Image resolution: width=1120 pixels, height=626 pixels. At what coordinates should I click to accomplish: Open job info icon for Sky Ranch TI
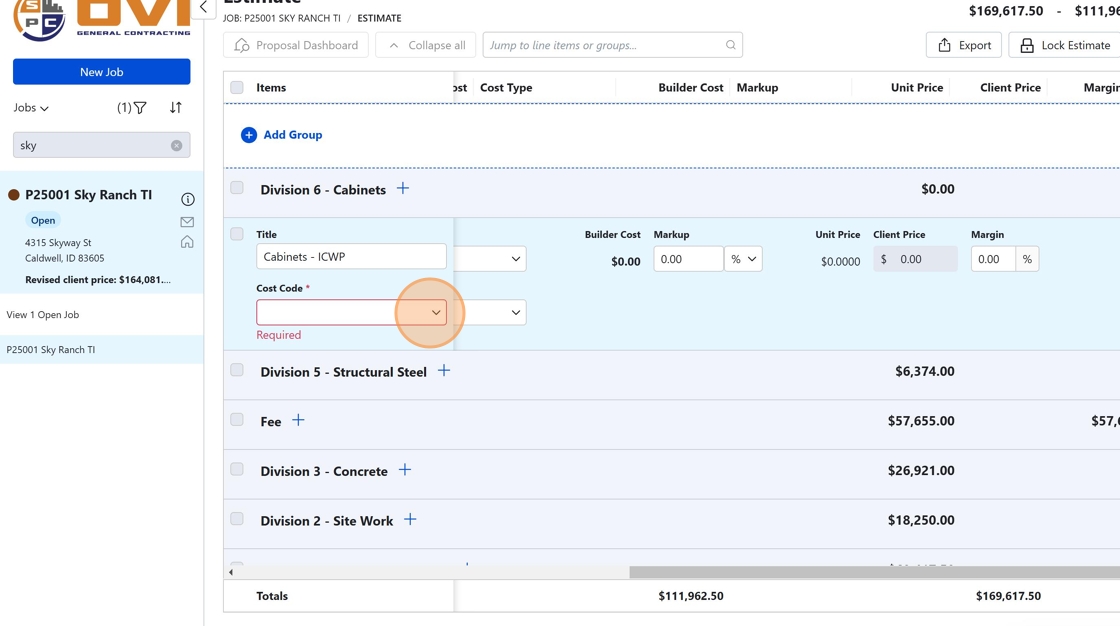[x=187, y=200]
